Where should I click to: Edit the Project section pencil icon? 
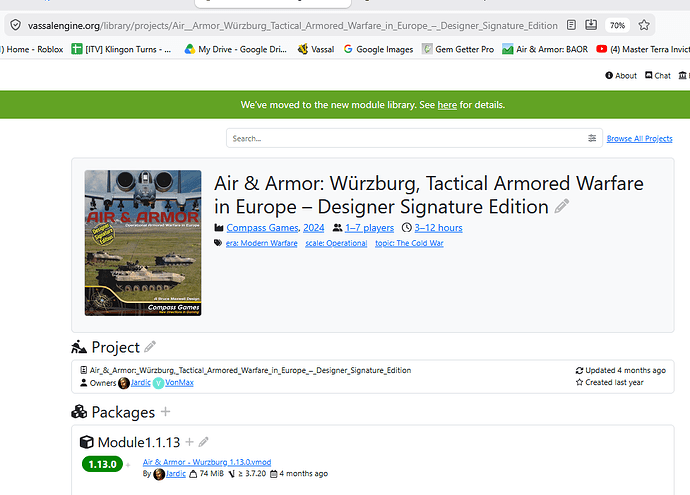point(150,347)
